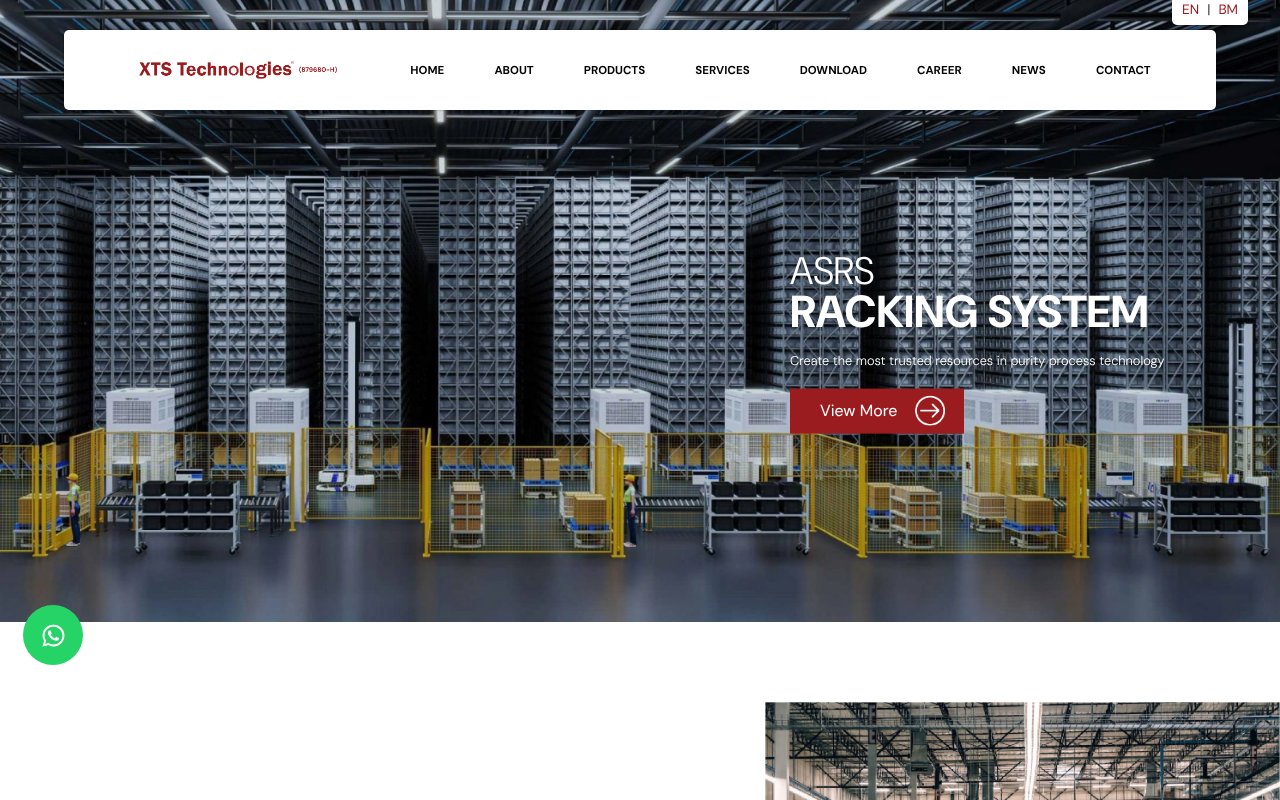Click the XTS Technologies logo

click(216, 69)
